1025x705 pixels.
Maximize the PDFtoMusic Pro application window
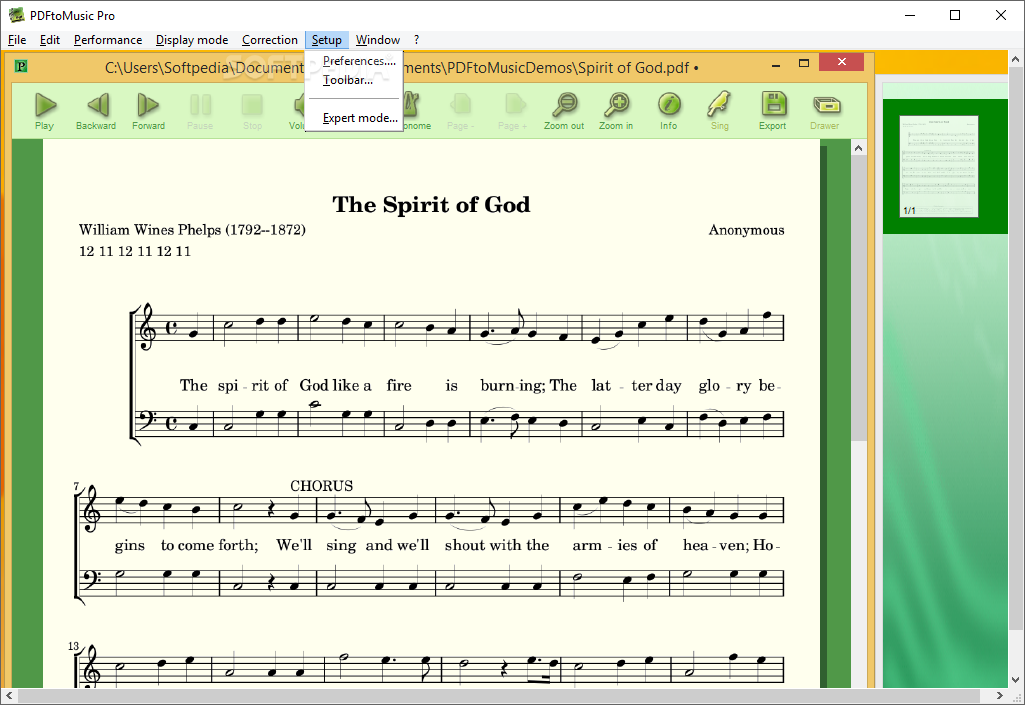pyautogui.click(x=955, y=15)
